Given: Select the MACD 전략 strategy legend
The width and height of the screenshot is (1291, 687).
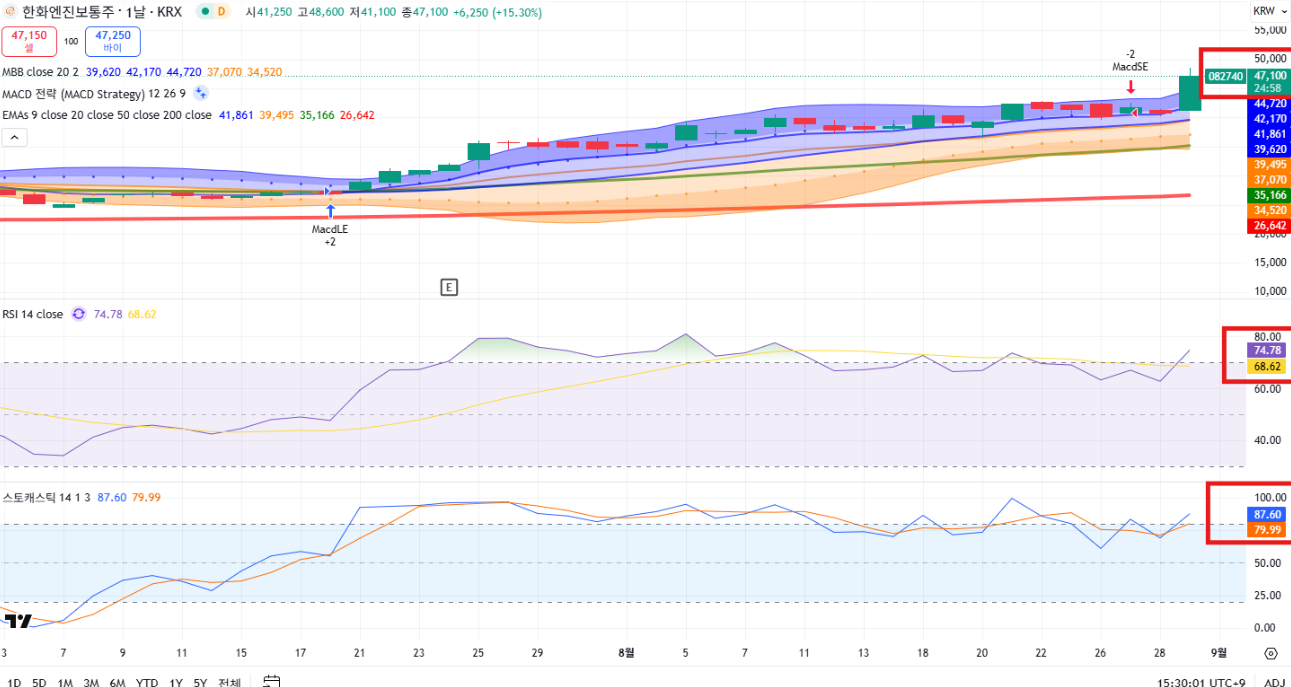Looking at the screenshot, I should click(x=94, y=93).
